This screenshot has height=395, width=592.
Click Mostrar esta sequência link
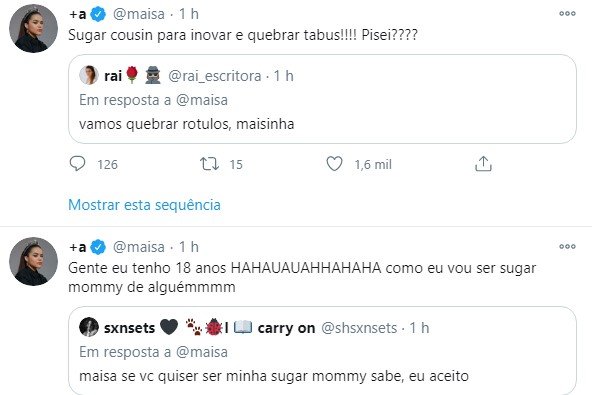(145, 205)
